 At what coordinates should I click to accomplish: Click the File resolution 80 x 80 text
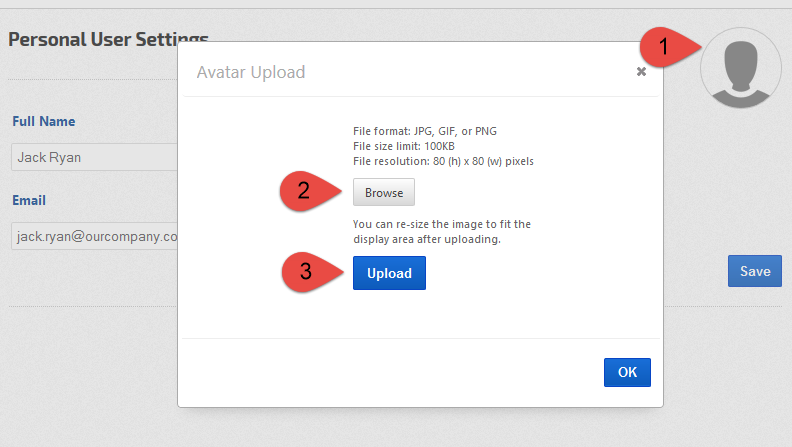coord(443,161)
